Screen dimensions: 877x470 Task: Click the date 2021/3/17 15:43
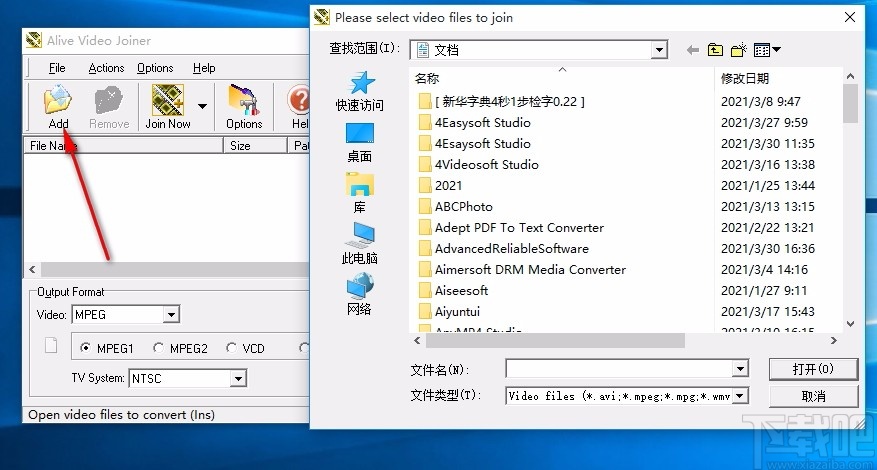[767, 312]
